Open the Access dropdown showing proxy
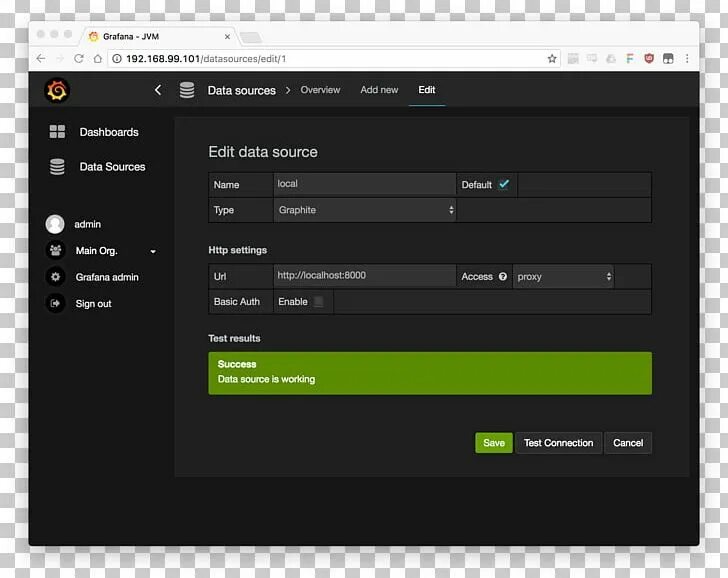The width and height of the screenshot is (728, 578). tap(563, 277)
